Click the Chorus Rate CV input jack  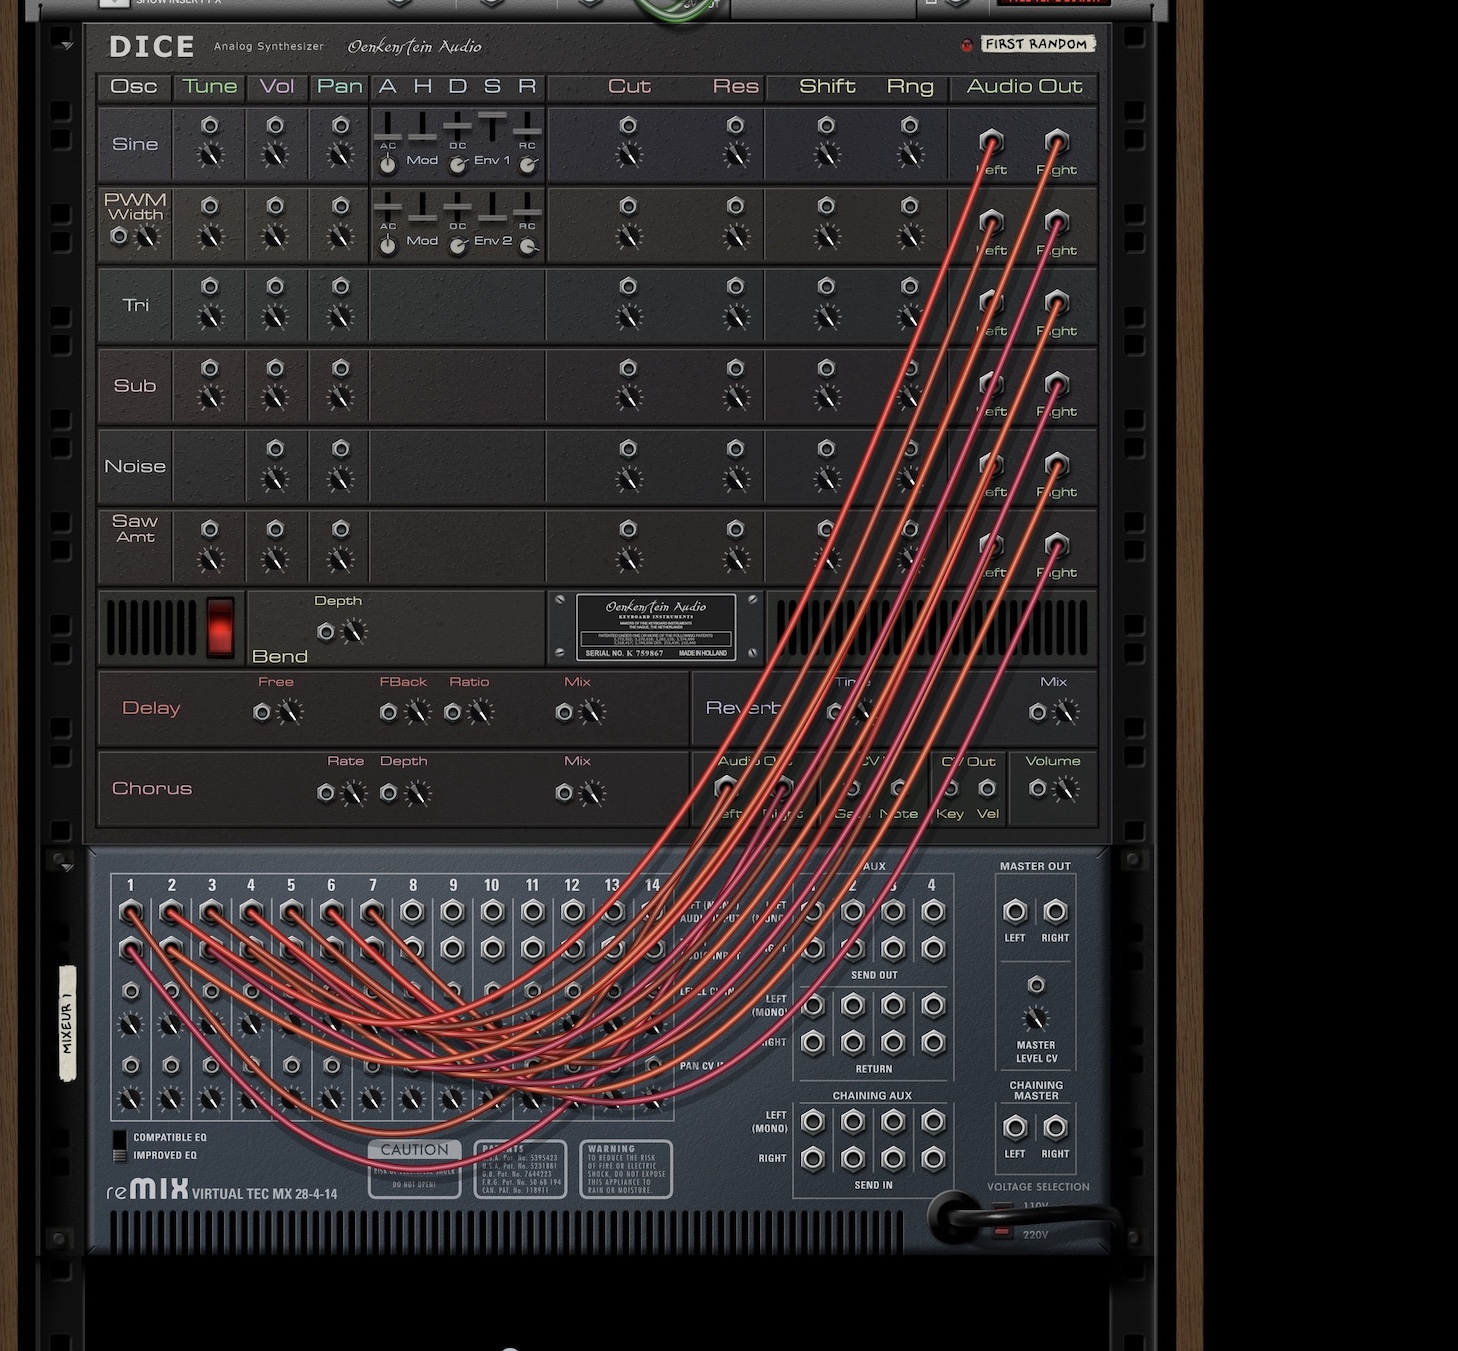(325, 793)
